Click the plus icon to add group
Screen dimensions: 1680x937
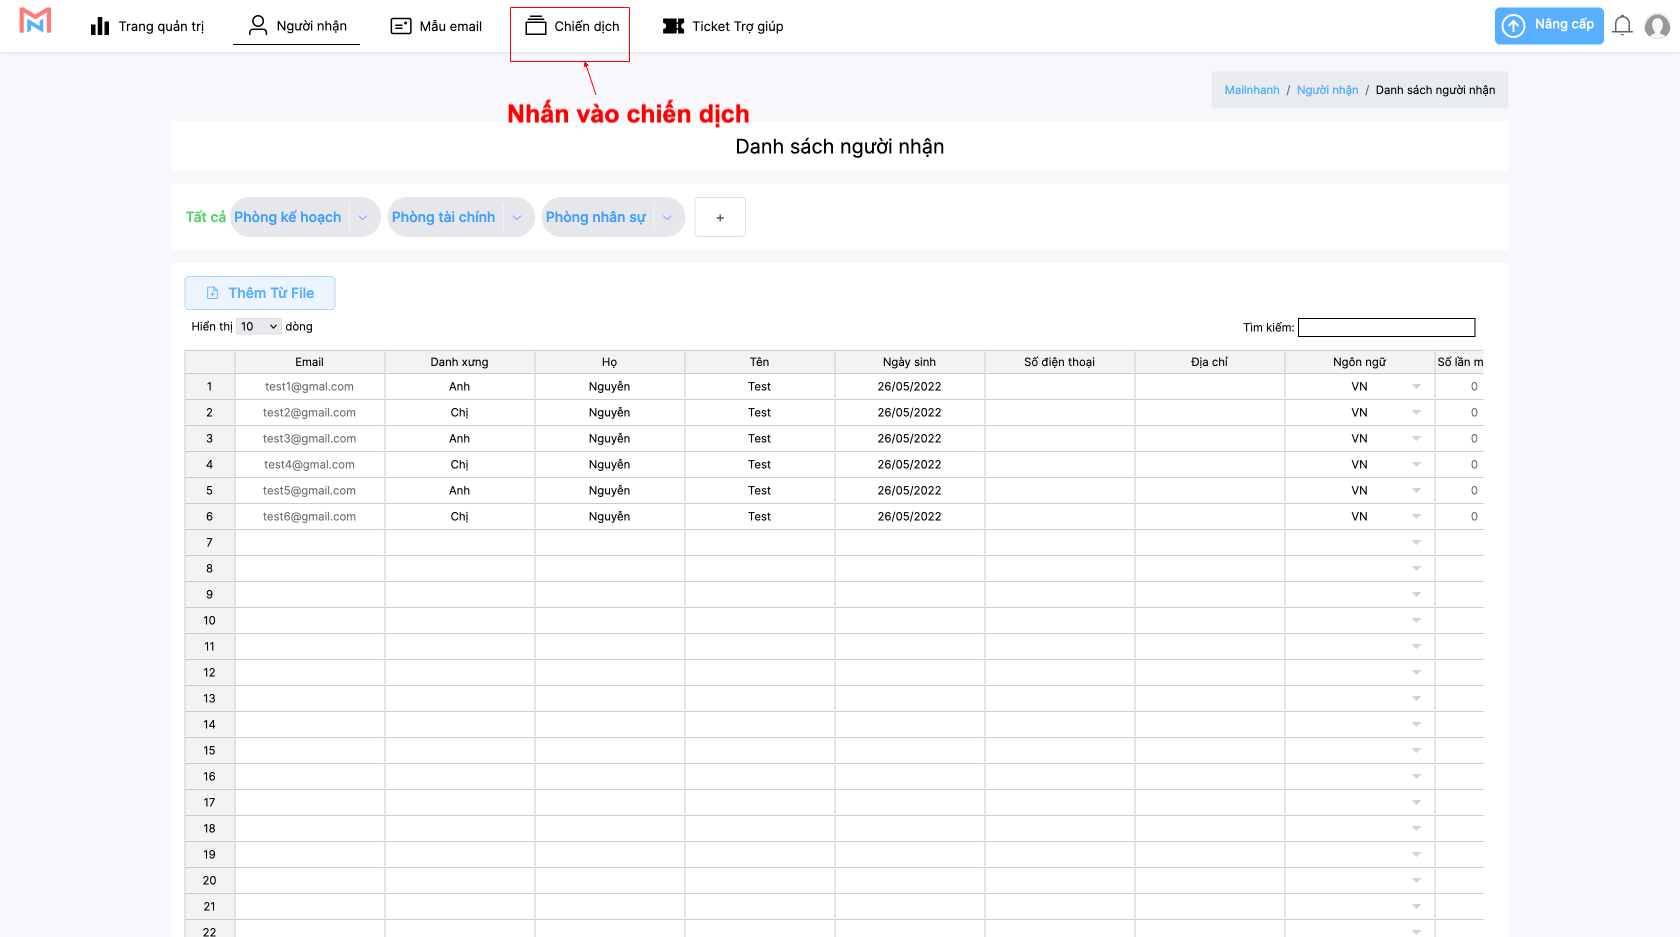pos(720,217)
